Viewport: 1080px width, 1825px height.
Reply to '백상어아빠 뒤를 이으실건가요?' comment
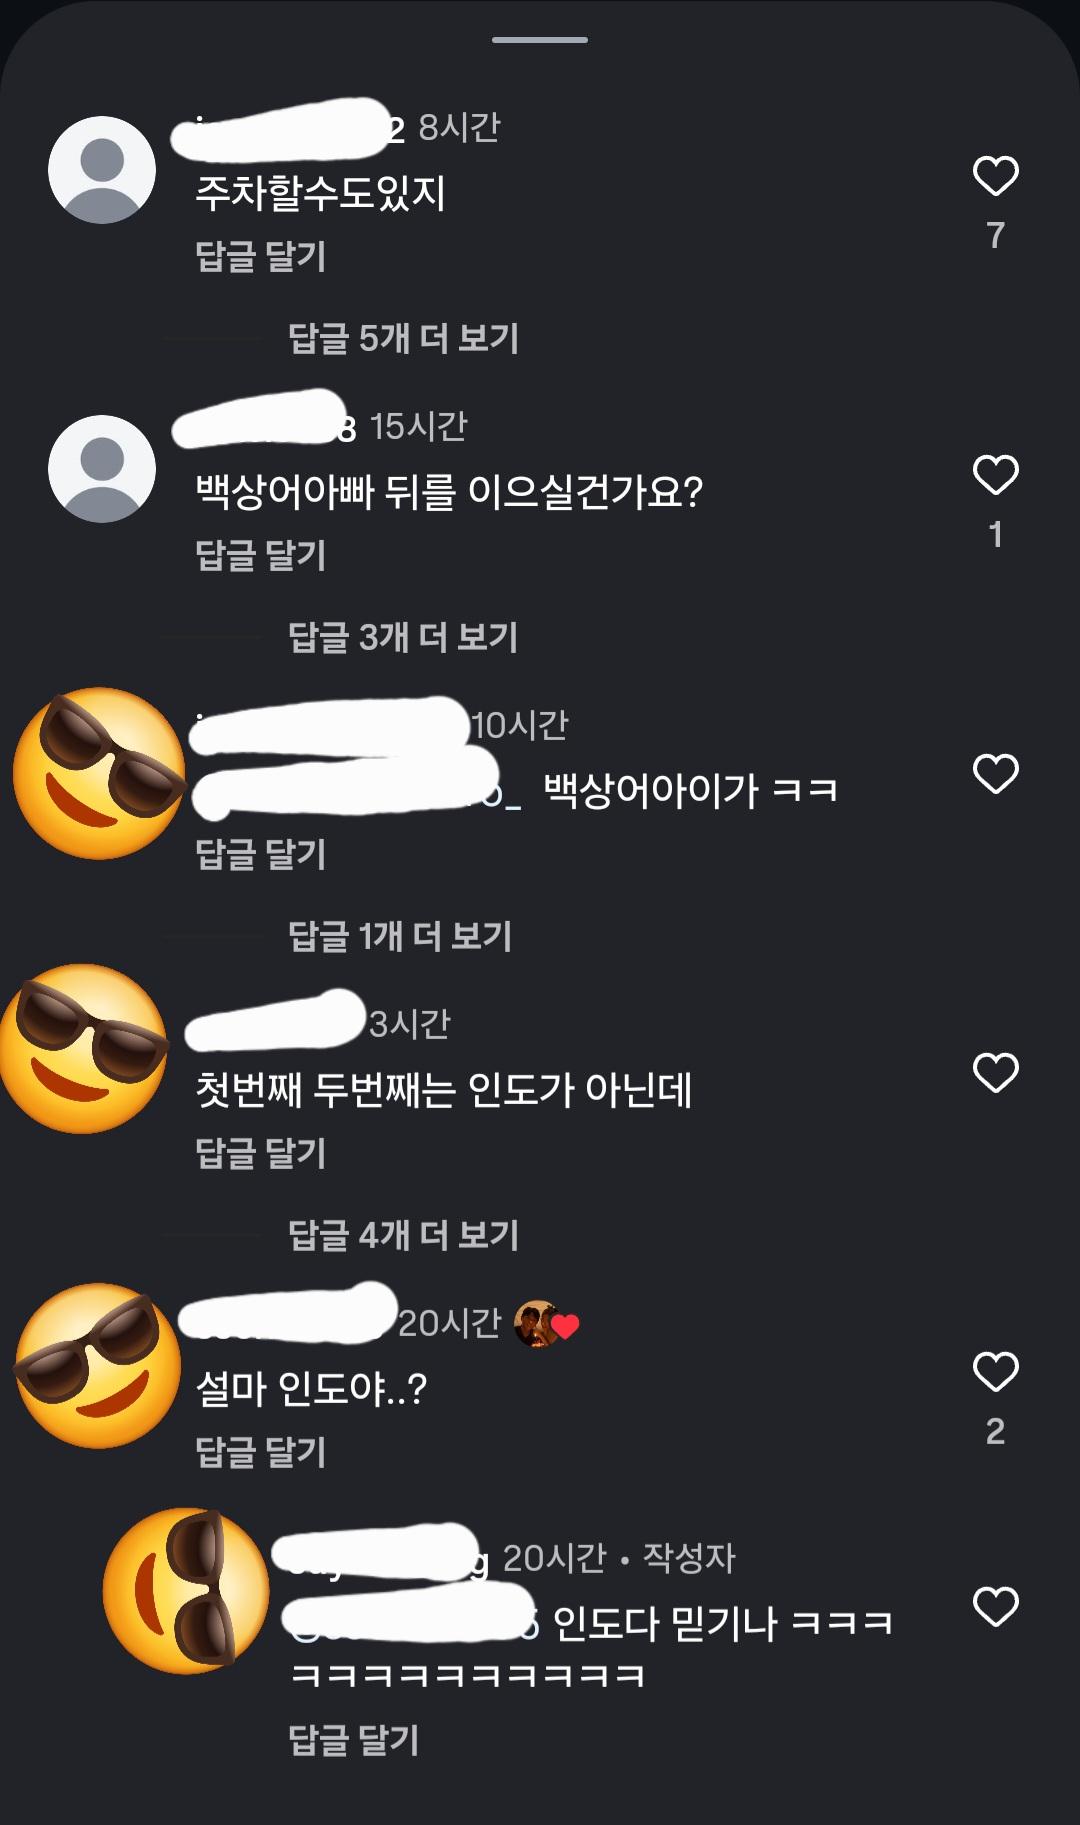click(x=261, y=555)
